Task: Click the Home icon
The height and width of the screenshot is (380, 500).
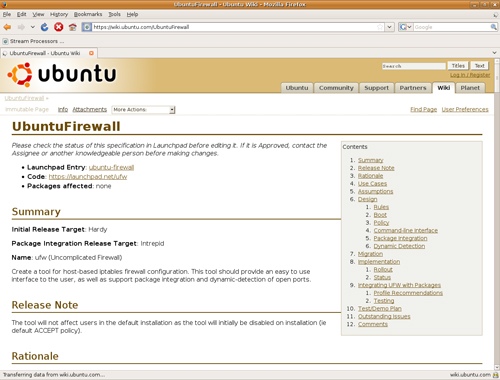Action: tap(73, 27)
